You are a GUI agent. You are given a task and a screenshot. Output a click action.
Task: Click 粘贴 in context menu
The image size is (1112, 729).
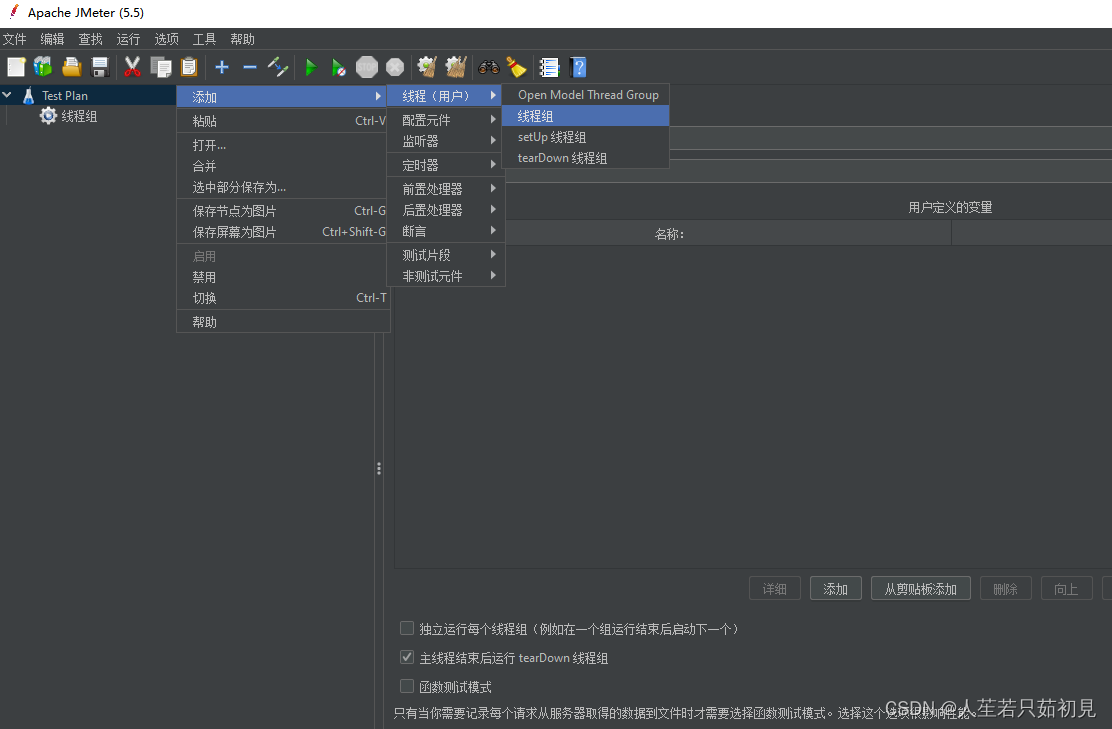(x=283, y=121)
